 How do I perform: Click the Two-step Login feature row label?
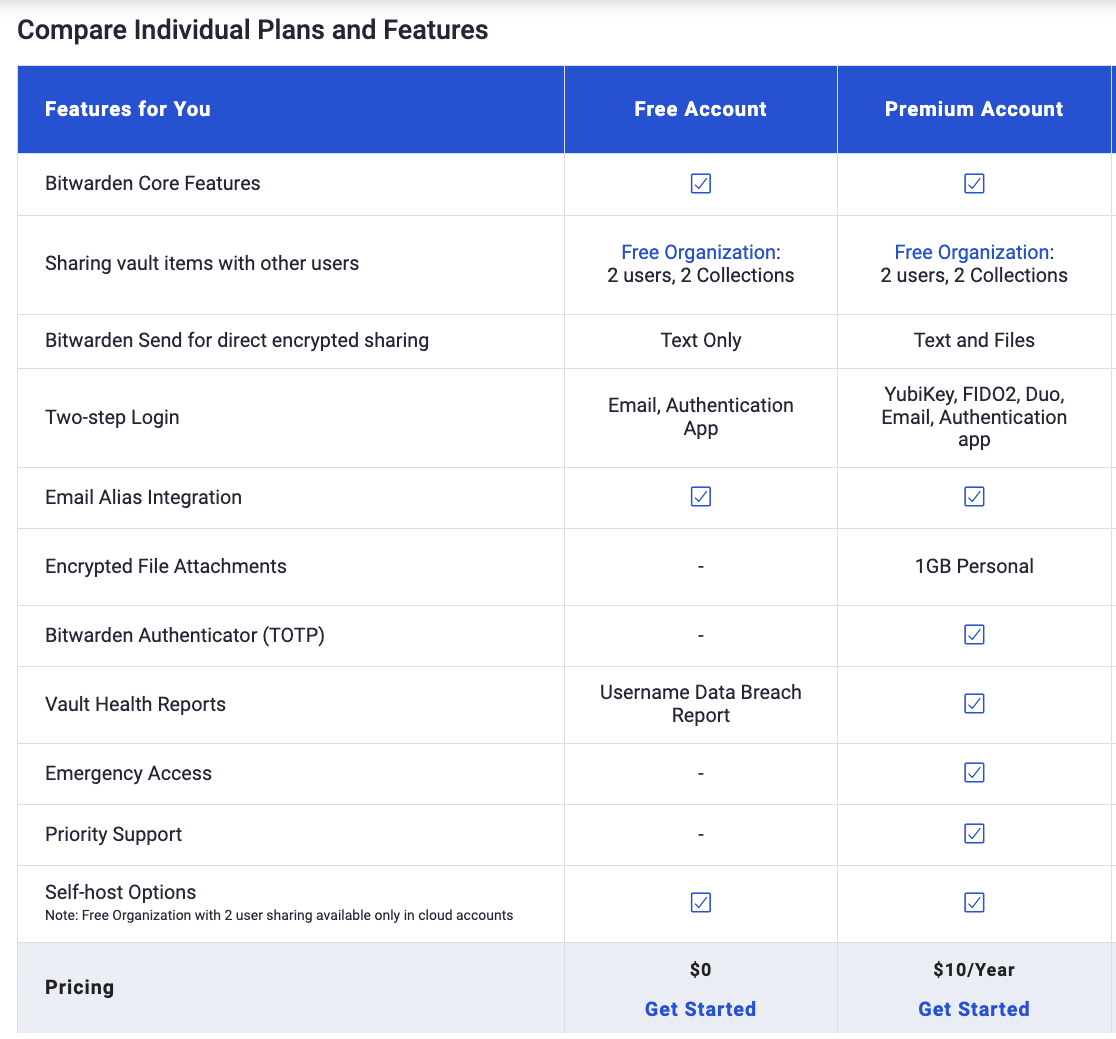112,418
